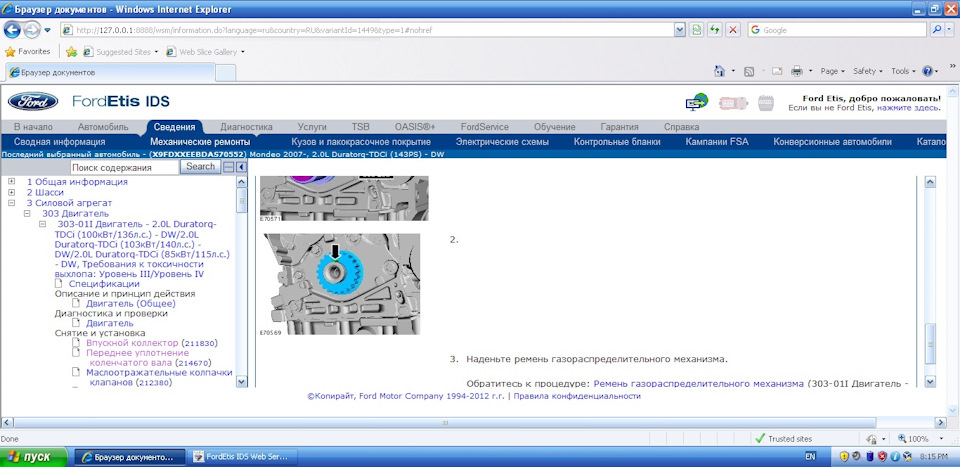960x467 pixels.
Task: Switch to the Диагностика tab
Action: point(246,127)
